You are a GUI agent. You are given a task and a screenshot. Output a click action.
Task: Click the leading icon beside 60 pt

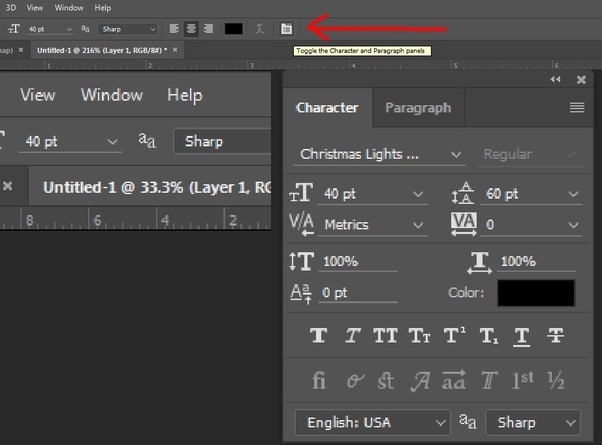point(462,193)
